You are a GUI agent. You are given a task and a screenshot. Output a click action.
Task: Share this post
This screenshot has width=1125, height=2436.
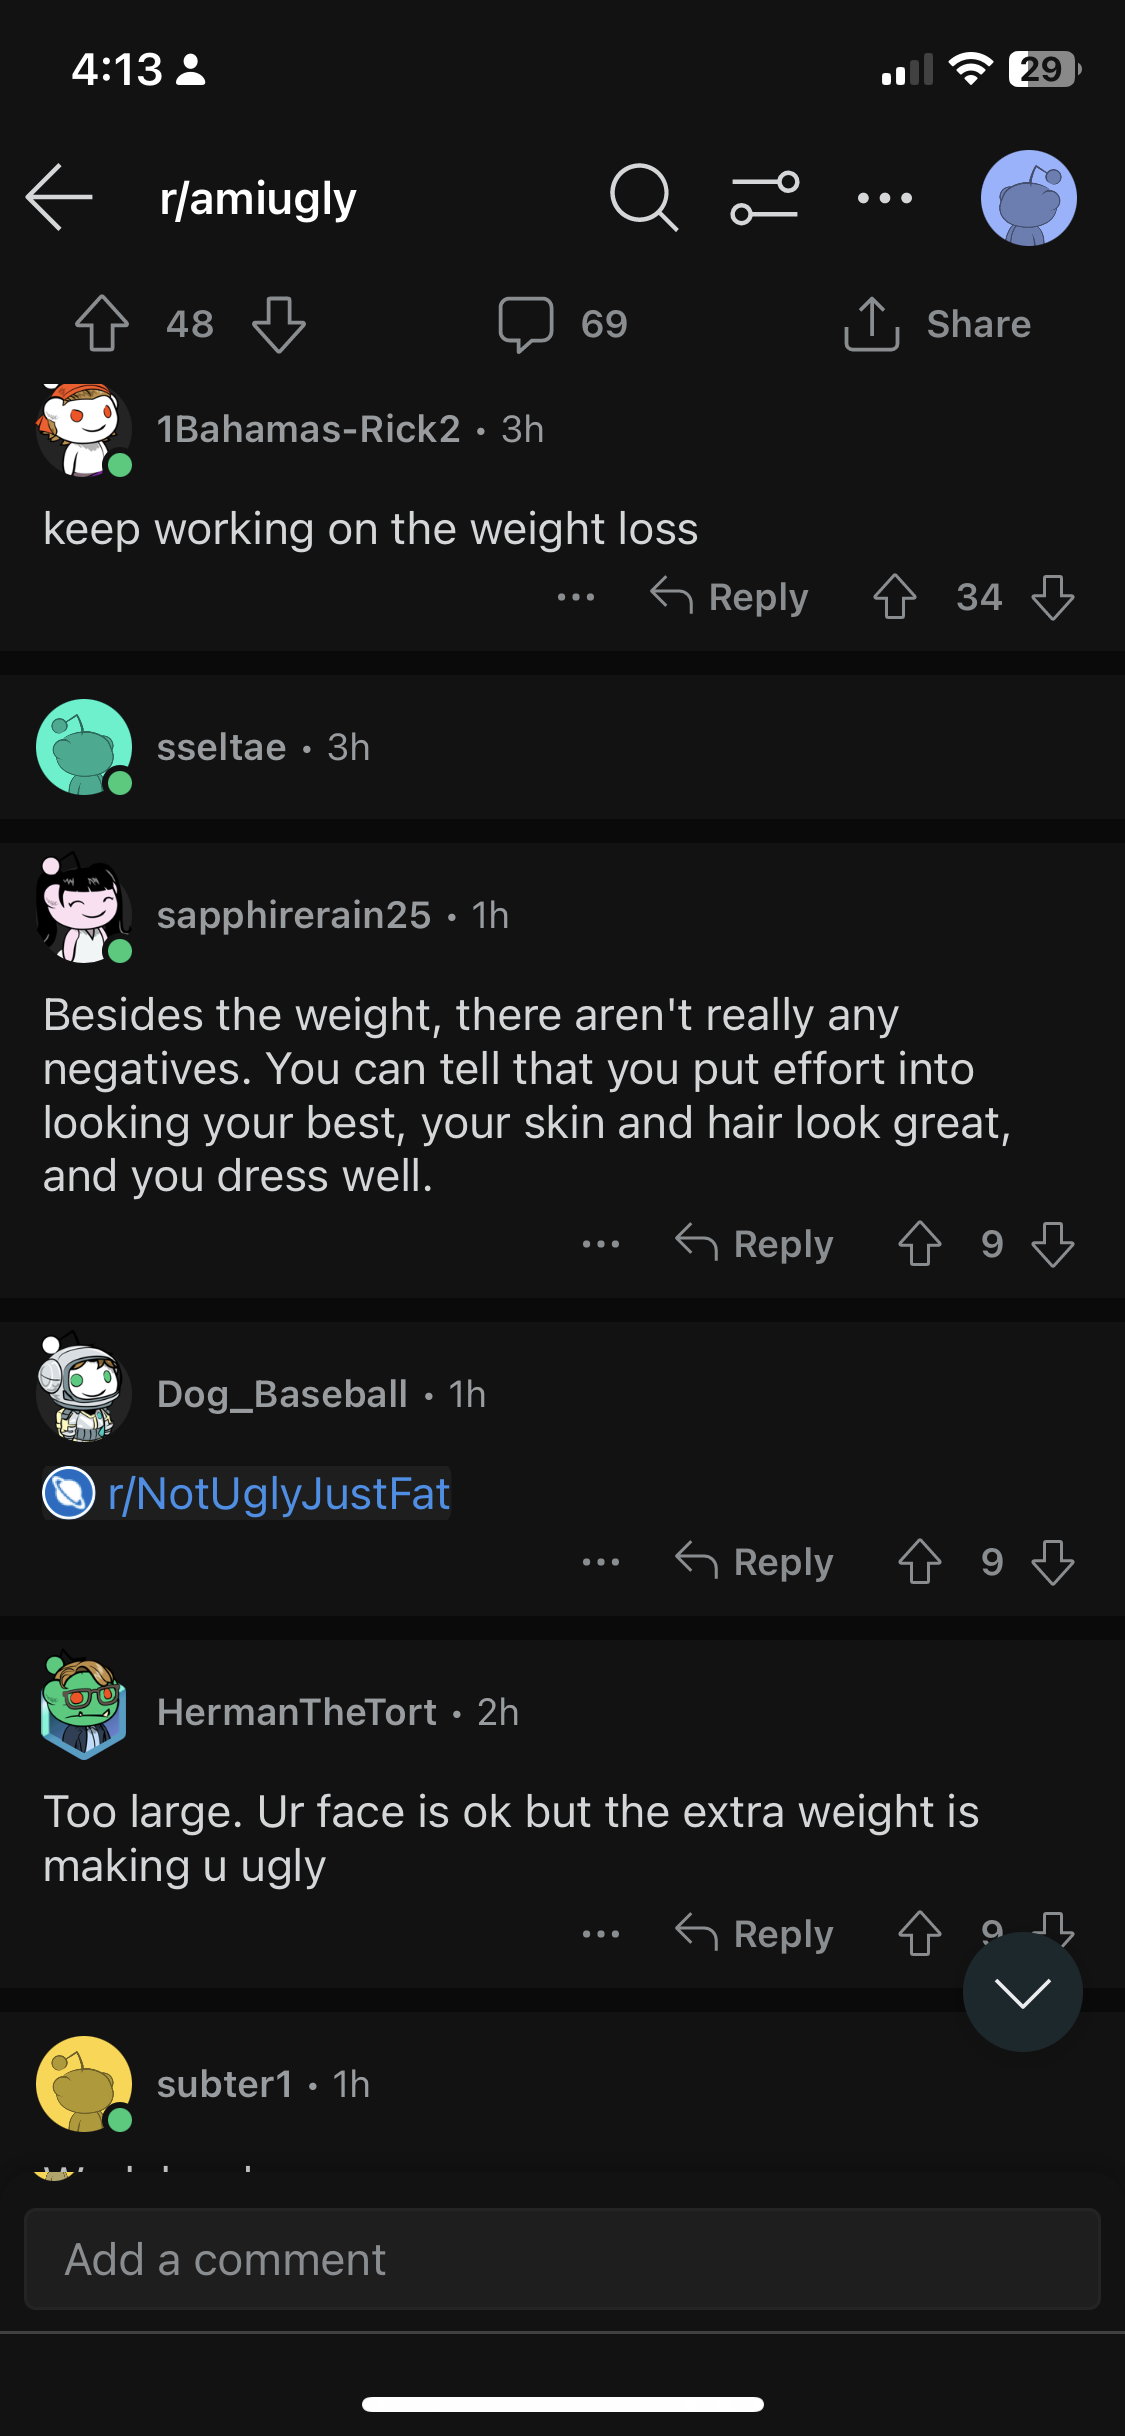tap(938, 324)
